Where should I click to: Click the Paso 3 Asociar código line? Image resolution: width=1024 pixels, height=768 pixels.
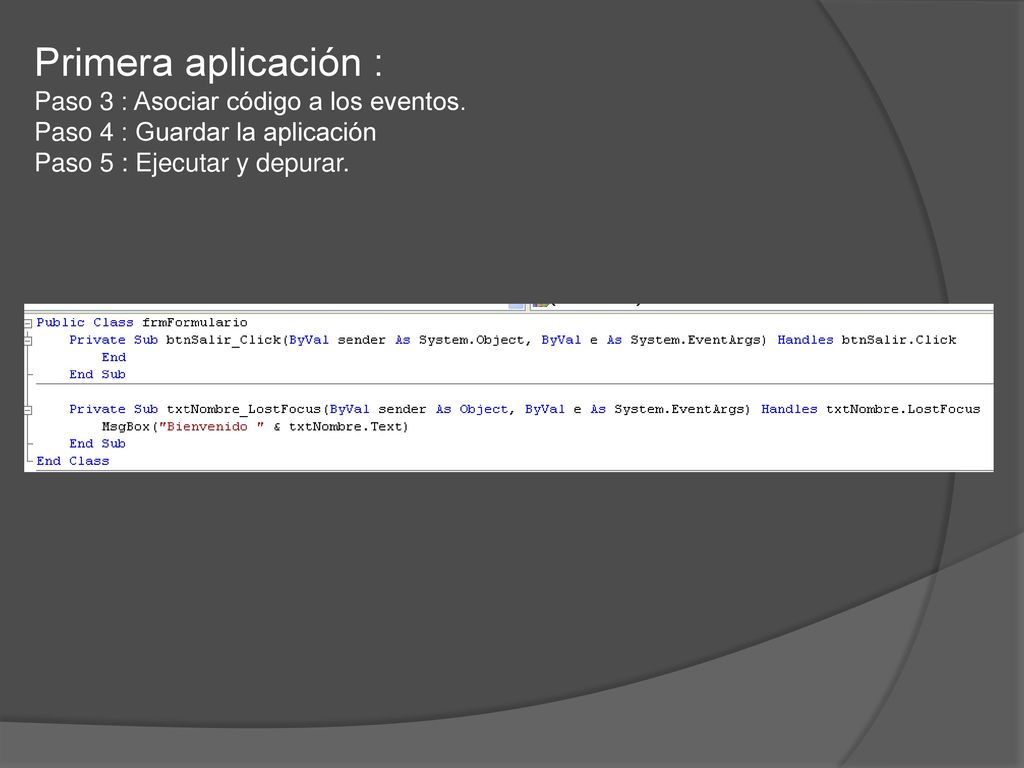(250, 102)
